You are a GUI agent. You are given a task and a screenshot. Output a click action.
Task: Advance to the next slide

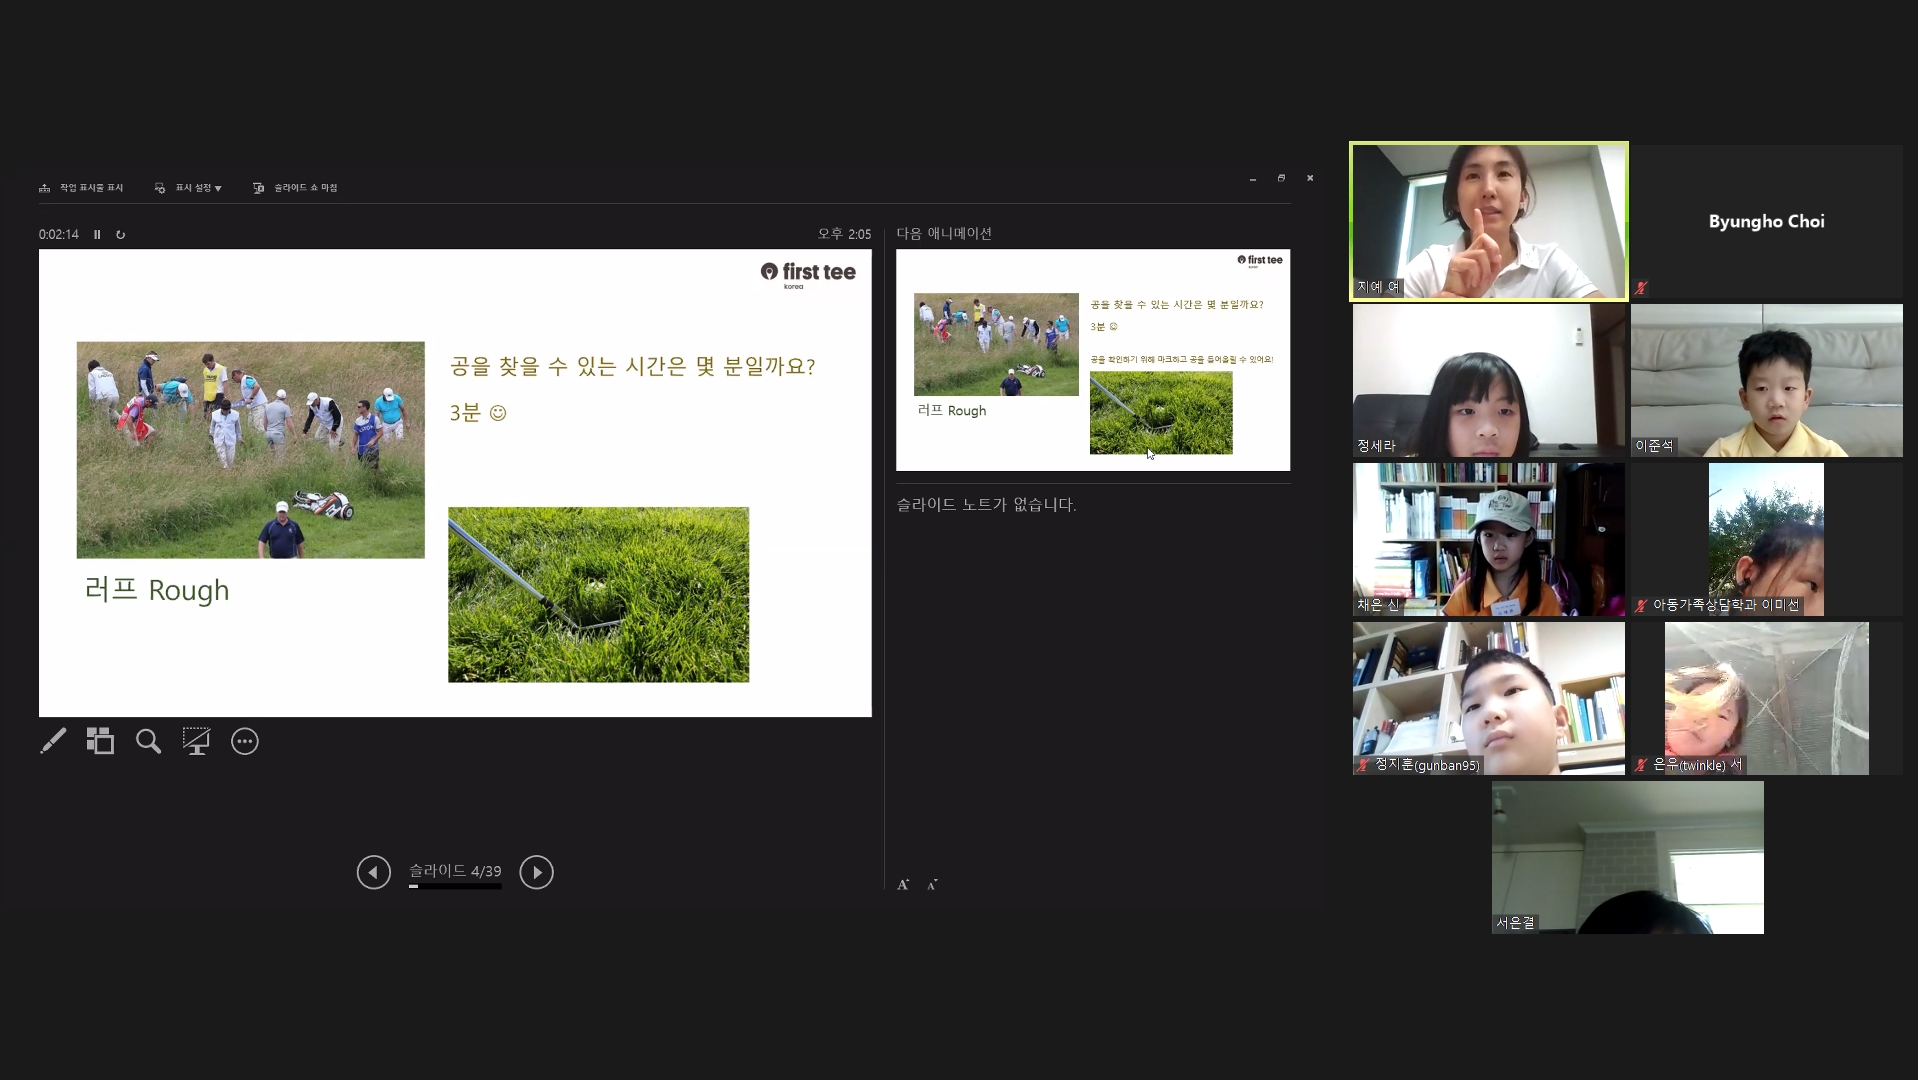click(536, 872)
